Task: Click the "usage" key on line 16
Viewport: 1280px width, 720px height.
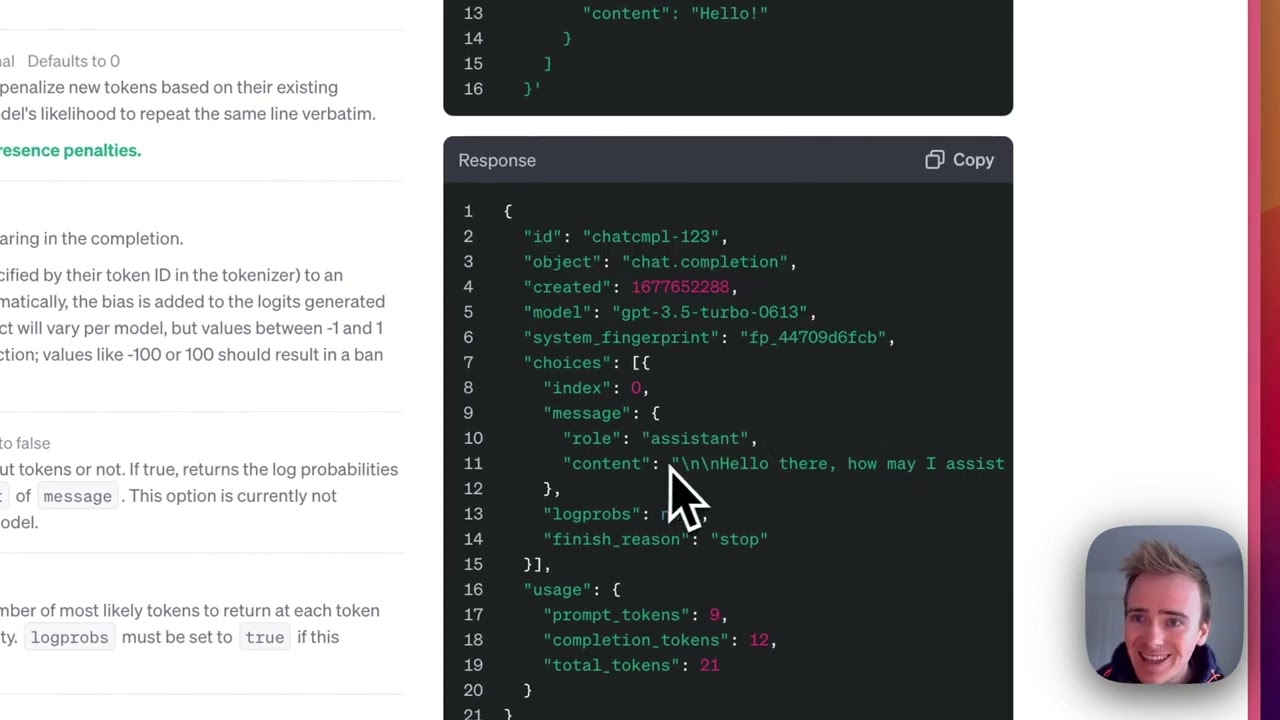Action: pos(558,590)
